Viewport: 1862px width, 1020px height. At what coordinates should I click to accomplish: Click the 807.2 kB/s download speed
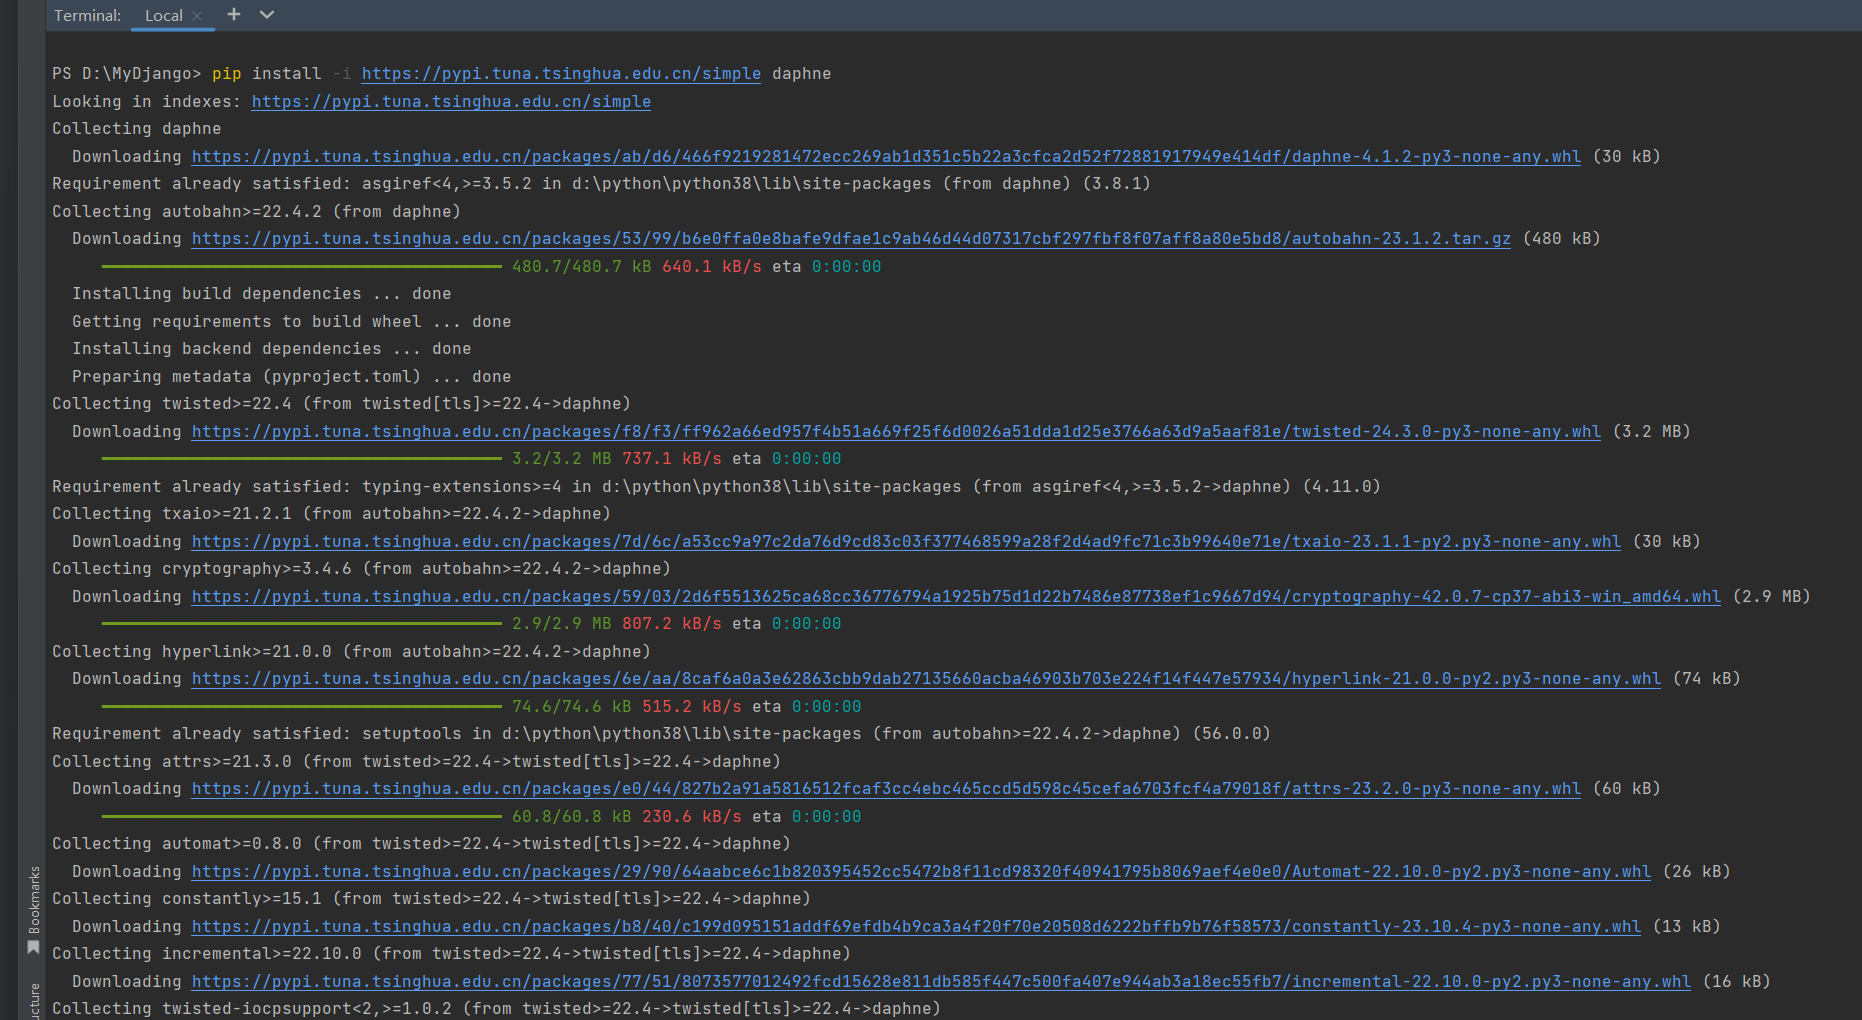coord(671,624)
